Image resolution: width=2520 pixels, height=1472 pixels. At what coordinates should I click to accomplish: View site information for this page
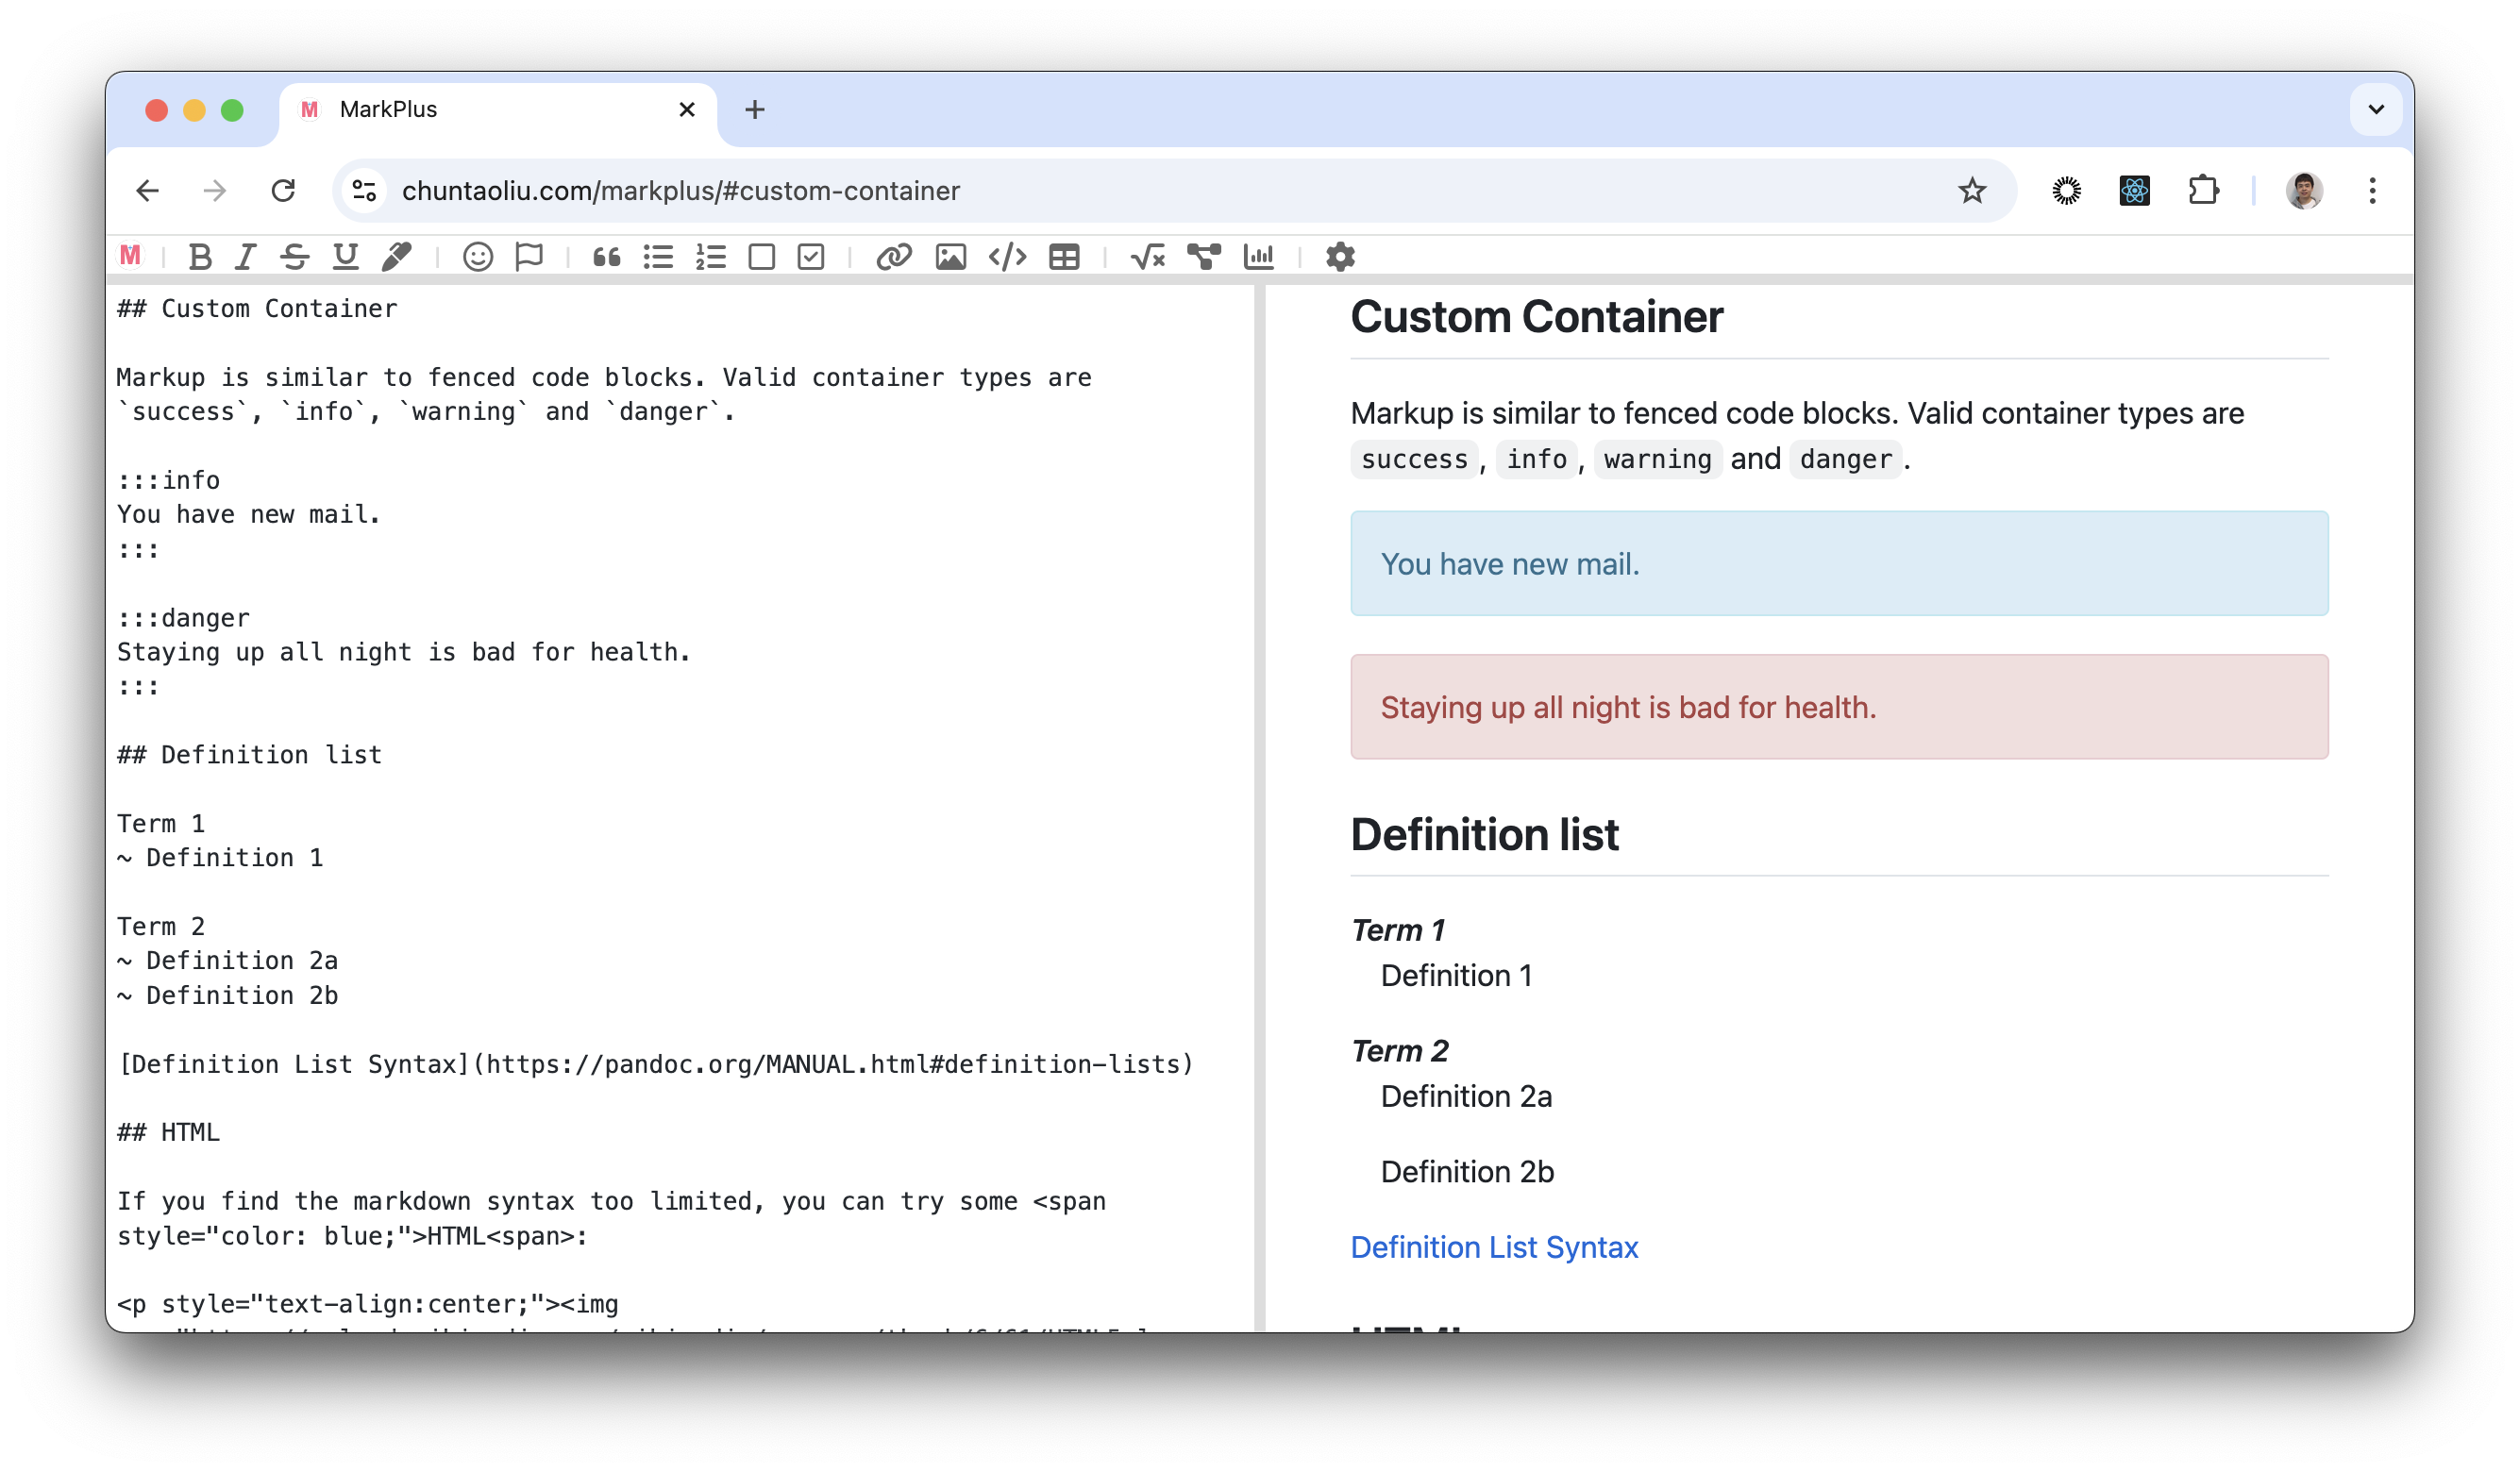tap(364, 190)
